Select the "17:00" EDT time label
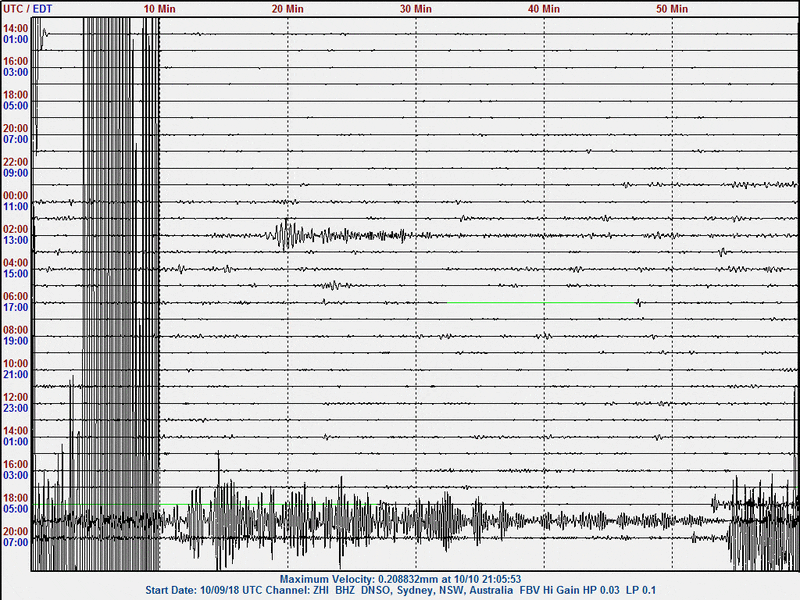 15,308
